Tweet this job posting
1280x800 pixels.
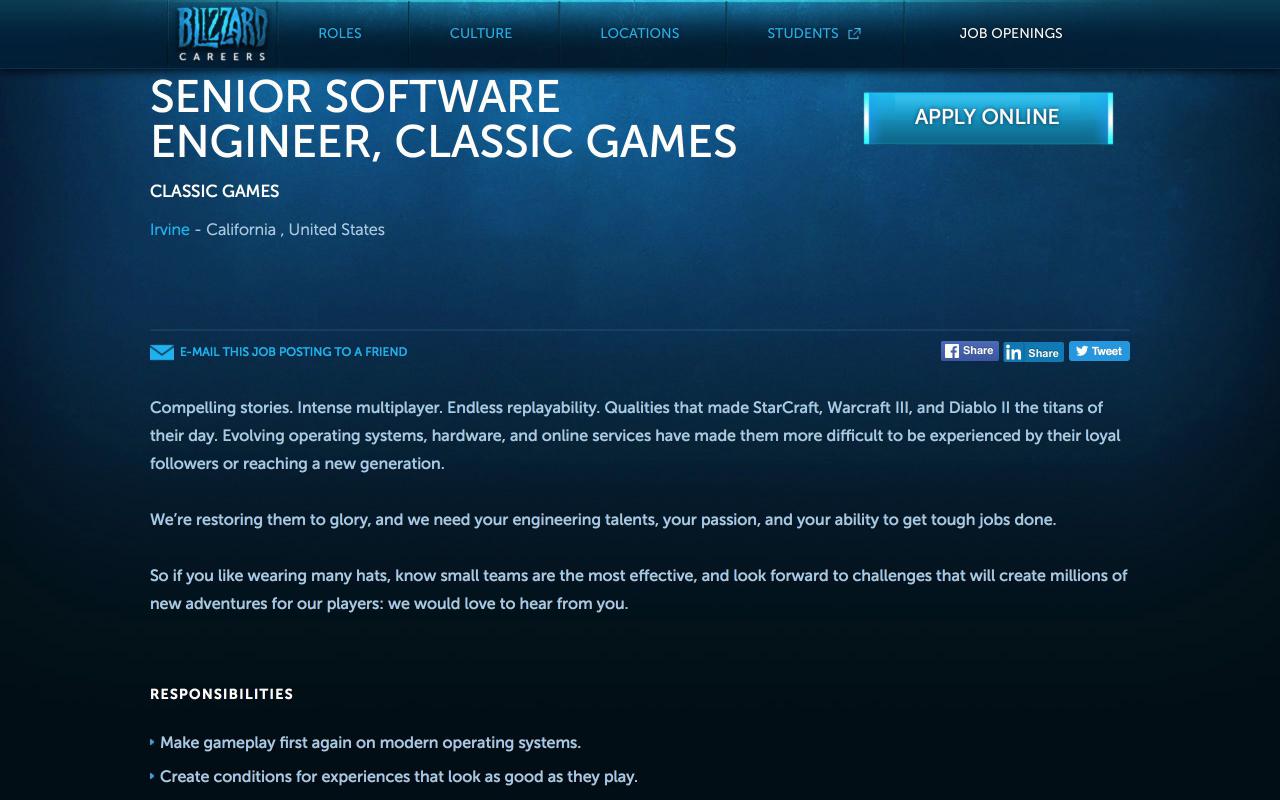[x=1099, y=351]
